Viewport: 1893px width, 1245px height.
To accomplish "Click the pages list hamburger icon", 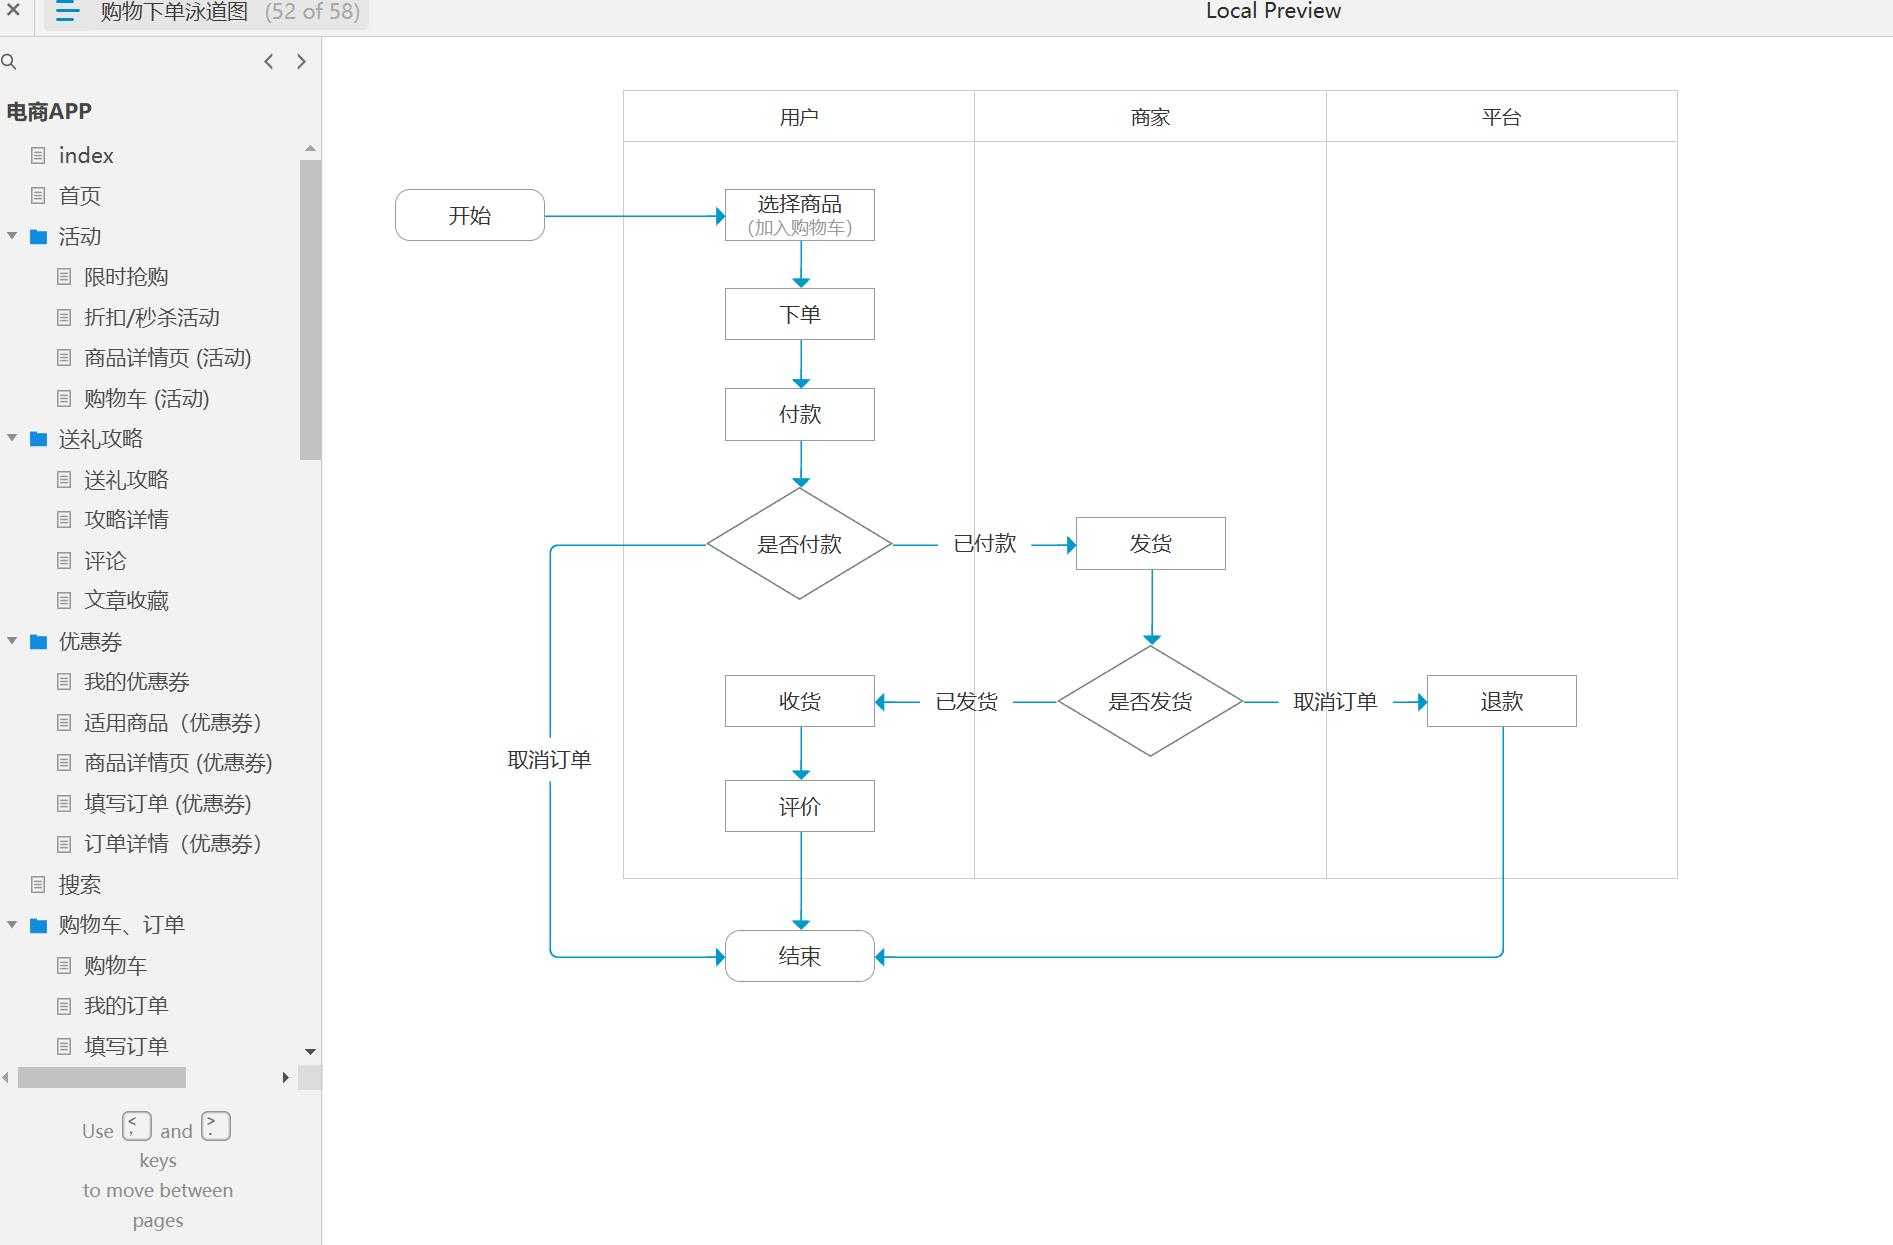I will (x=66, y=13).
